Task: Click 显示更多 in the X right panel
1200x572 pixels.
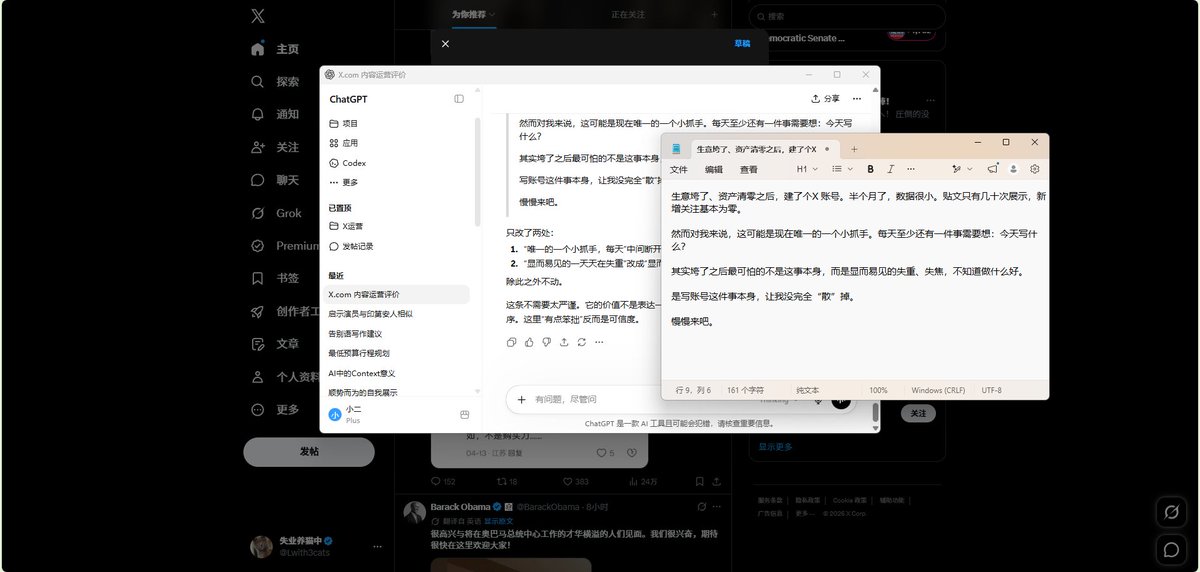Action: tap(777, 447)
